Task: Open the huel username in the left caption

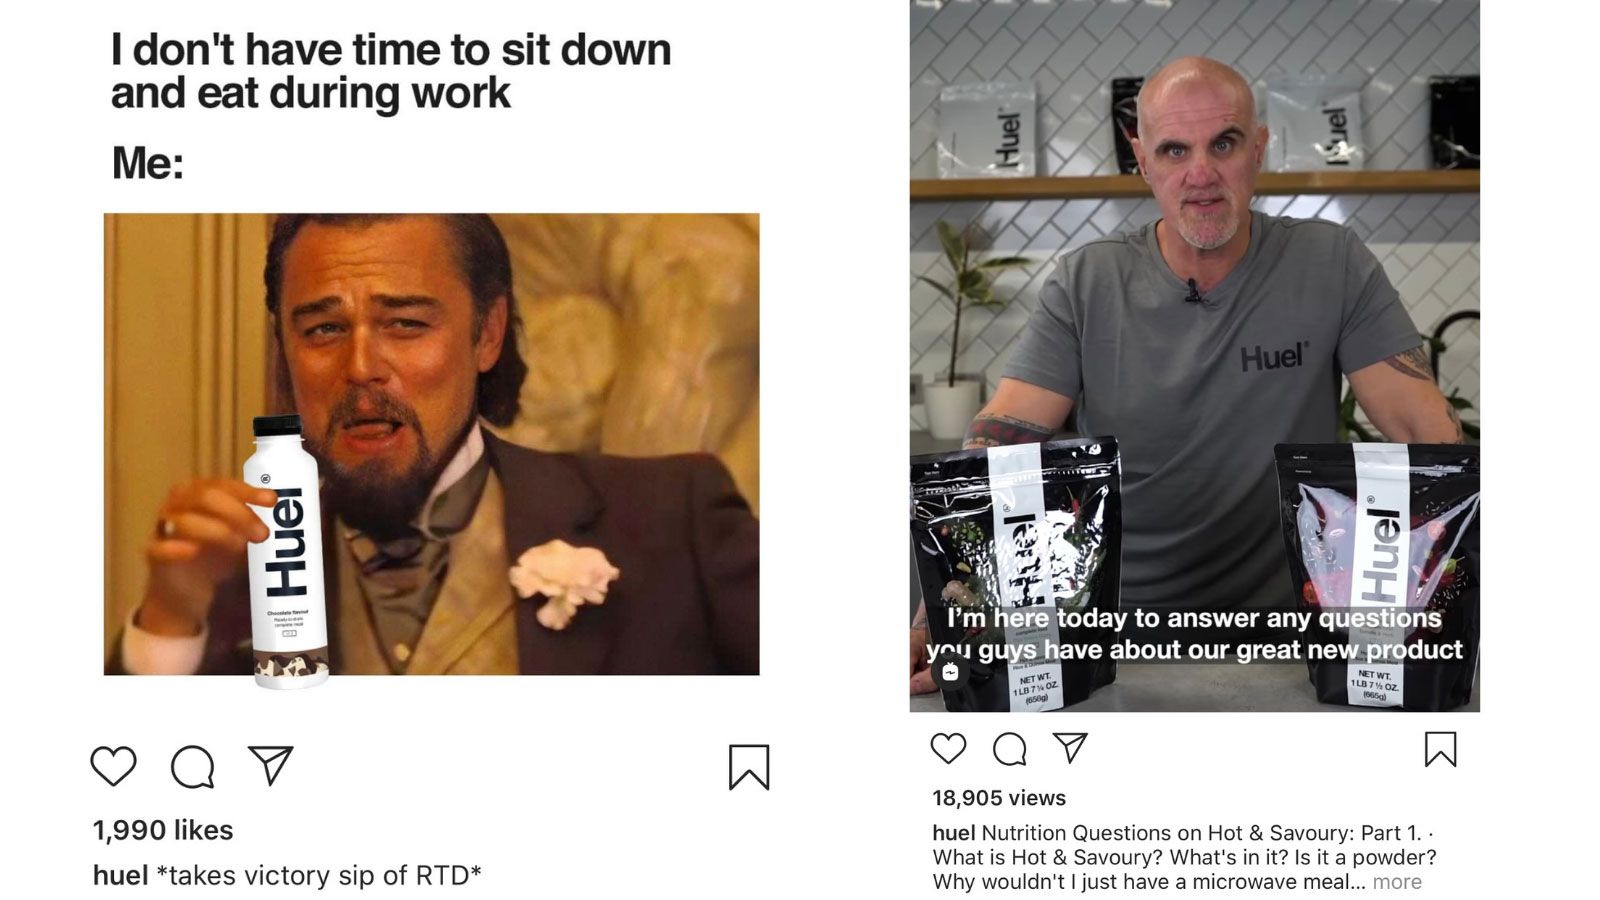Action: pyautogui.click(x=121, y=875)
